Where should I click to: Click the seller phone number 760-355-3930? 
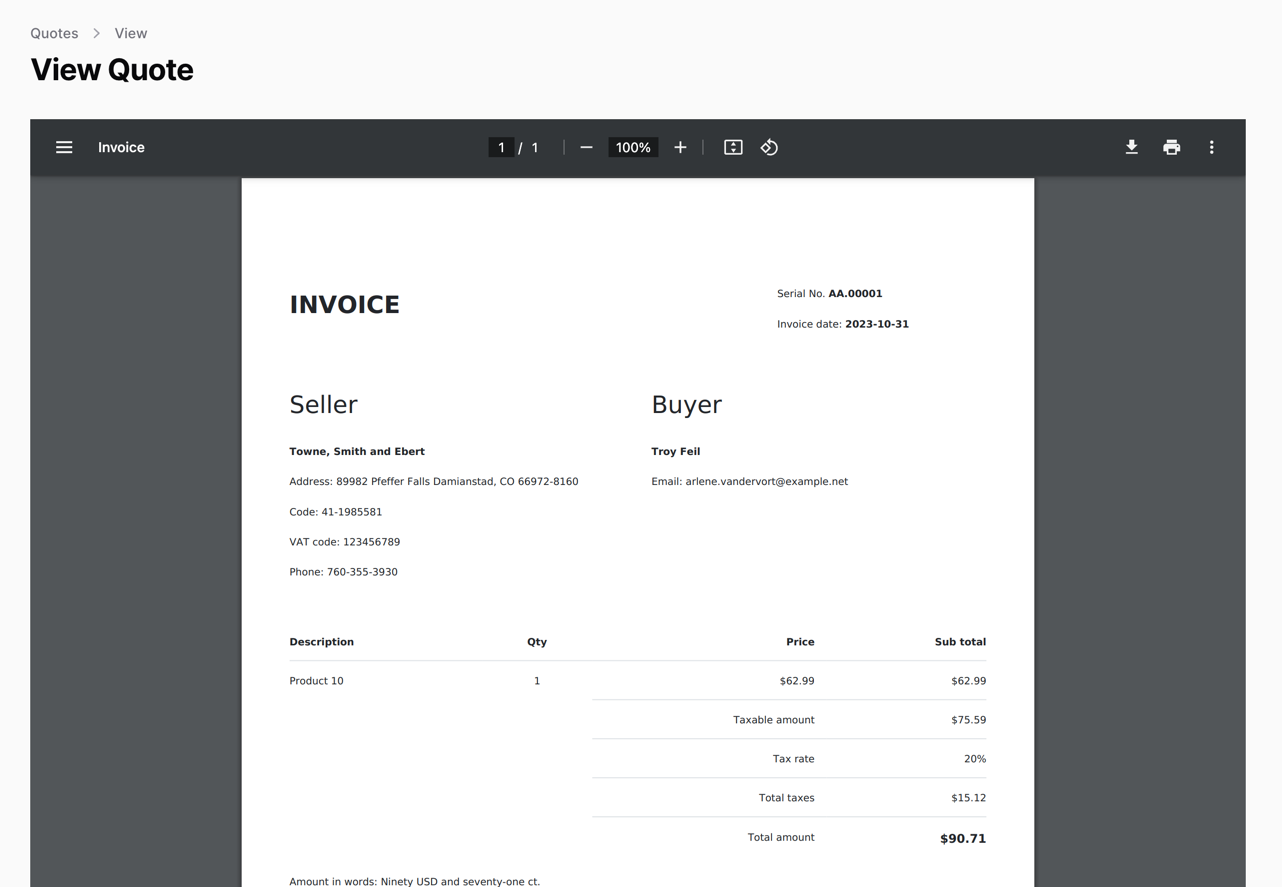tap(361, 572)
